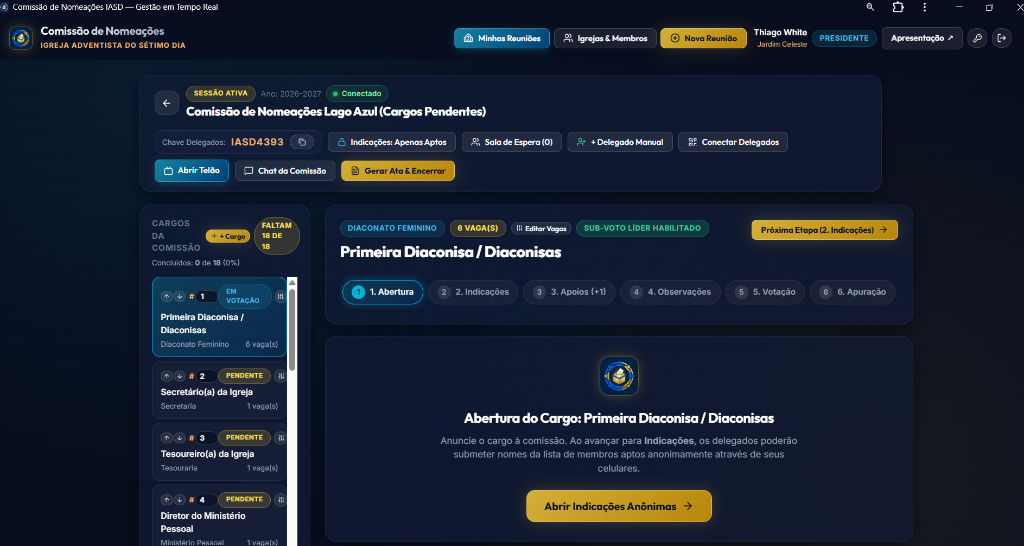
Task: Open settings sliders on Secretário(a) card
Action: [x=281, y=376]
